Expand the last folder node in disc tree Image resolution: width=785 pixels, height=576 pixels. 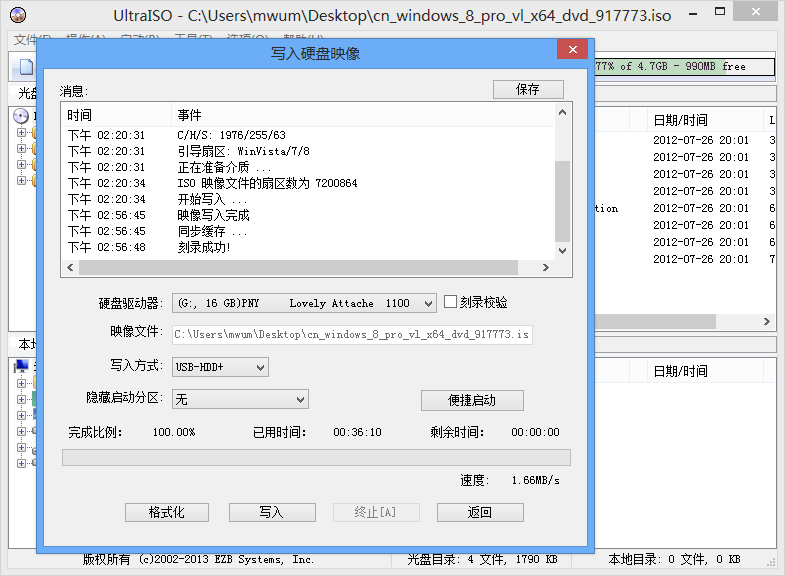tap(21, 180)
